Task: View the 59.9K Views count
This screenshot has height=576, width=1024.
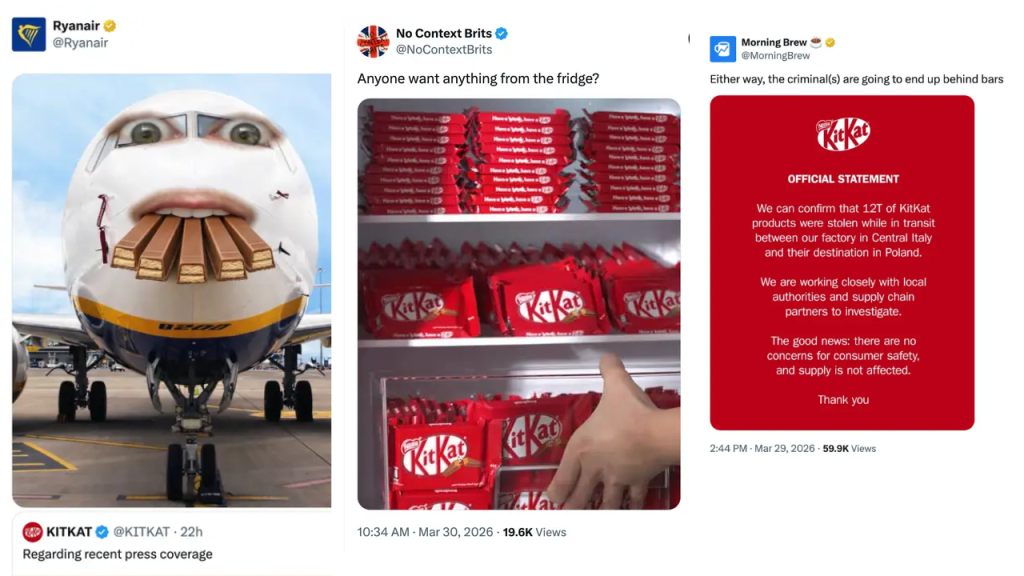Action: pyautogui.click(x=849, y=448)
